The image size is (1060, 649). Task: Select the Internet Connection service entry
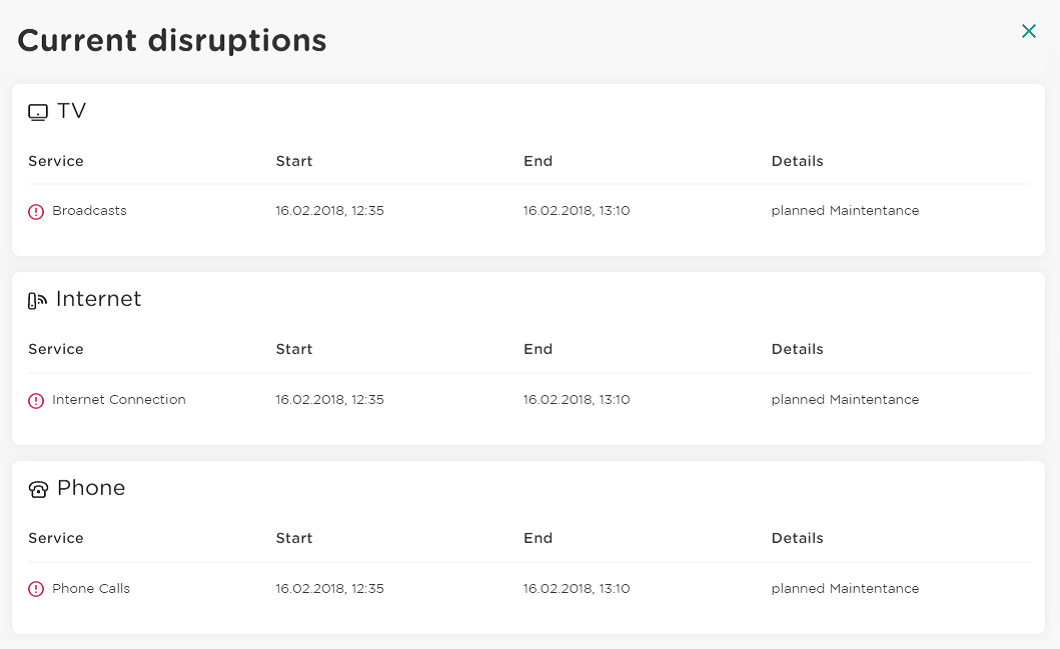click(x=119, y=400)
